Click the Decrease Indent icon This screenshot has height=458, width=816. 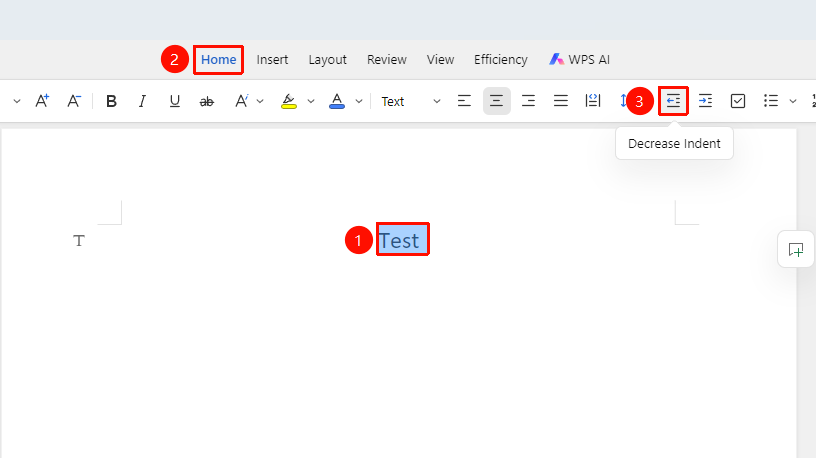click(673, 101)
